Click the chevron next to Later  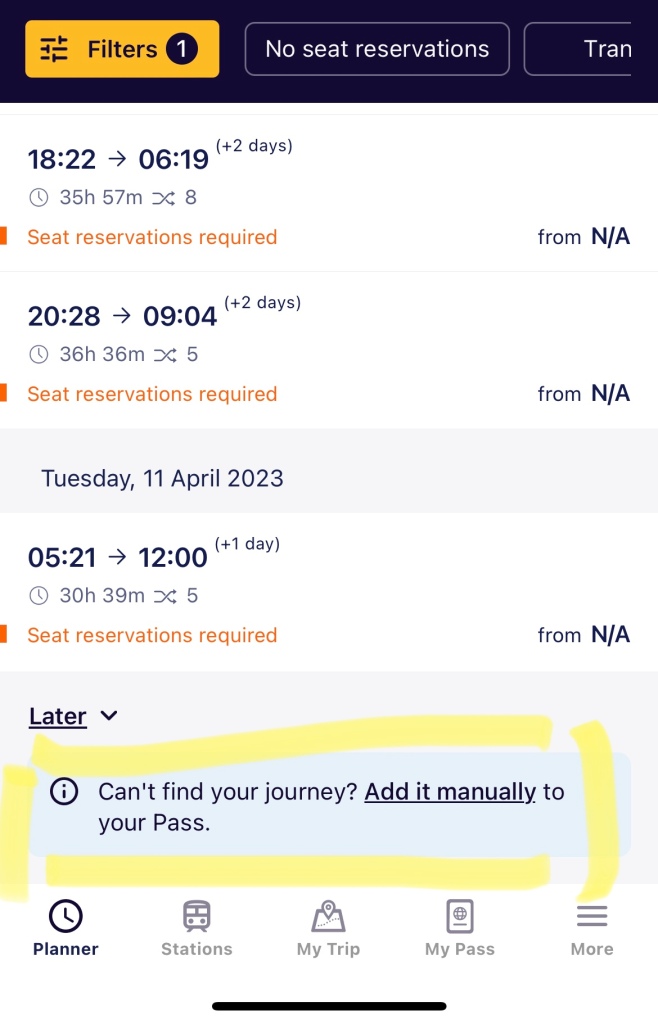109,716
